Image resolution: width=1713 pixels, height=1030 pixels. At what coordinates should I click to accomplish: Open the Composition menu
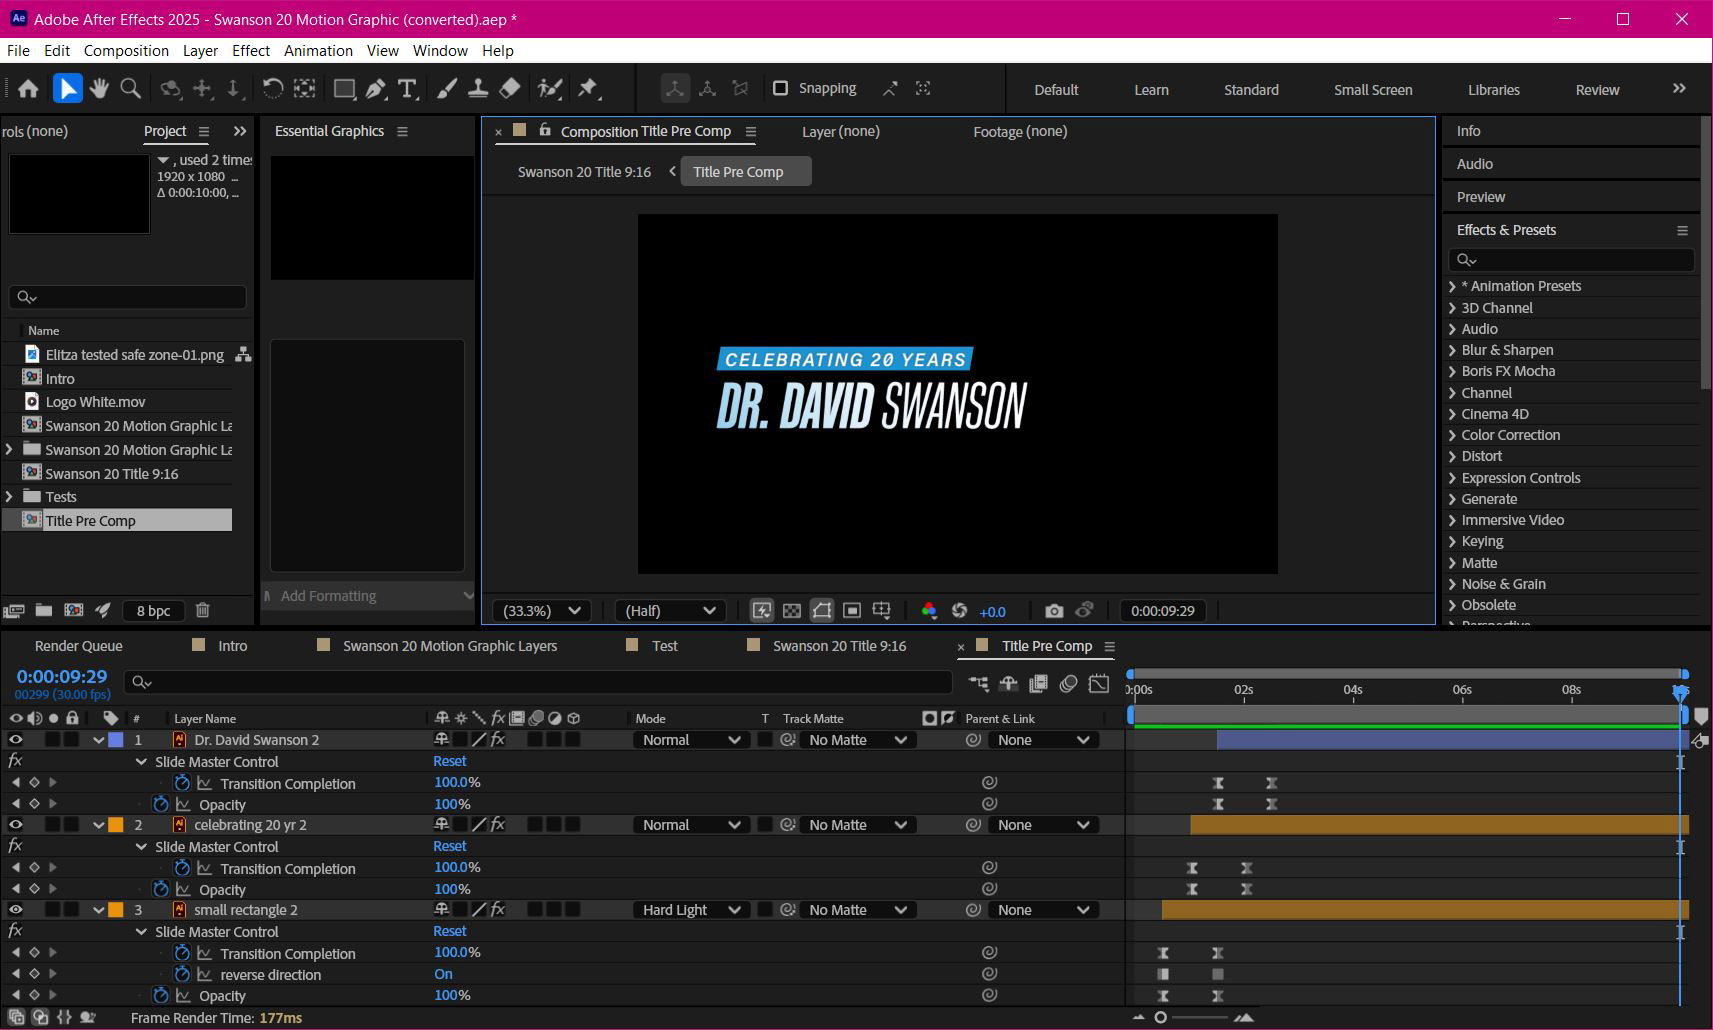point(126,51)
